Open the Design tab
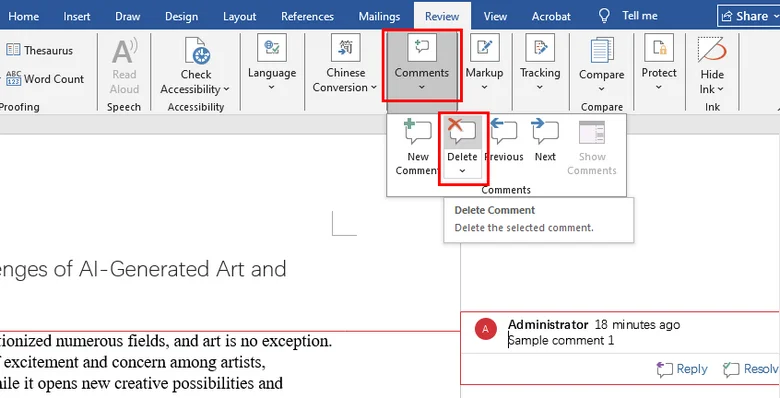 point(181,16)
